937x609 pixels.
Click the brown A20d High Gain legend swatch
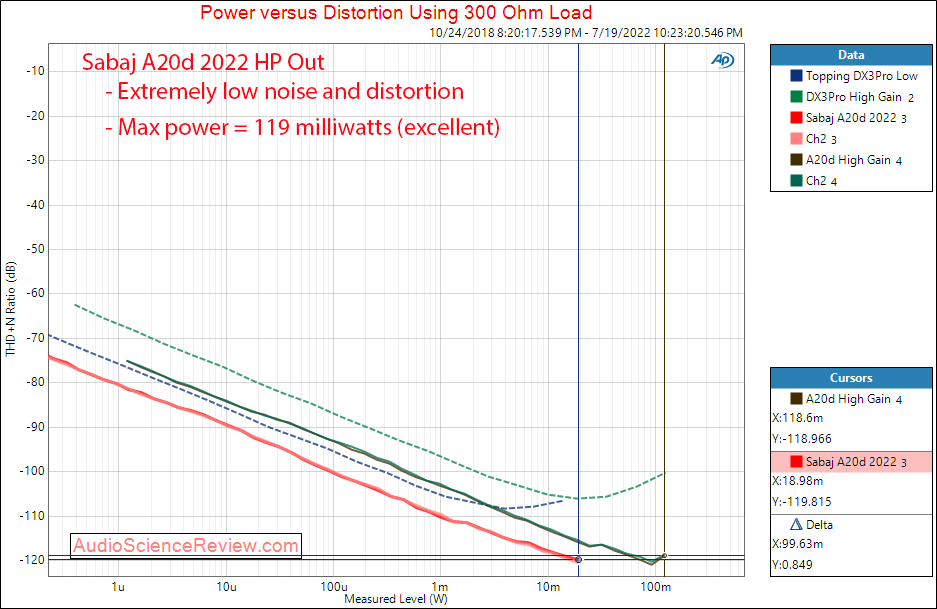[x=796, y=160]
